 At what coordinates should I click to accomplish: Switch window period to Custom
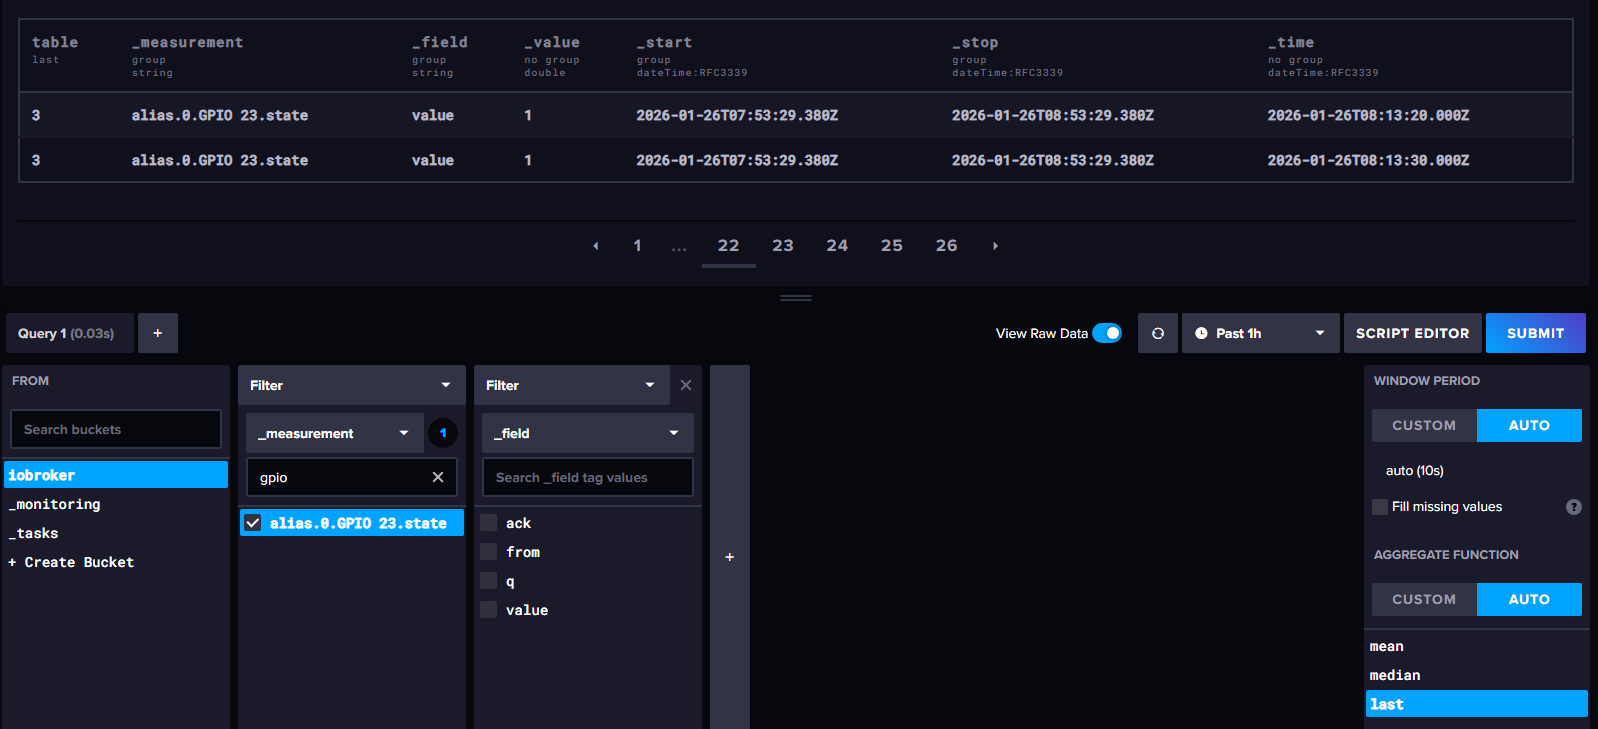pyautogui.click(x=1424, y=425)
